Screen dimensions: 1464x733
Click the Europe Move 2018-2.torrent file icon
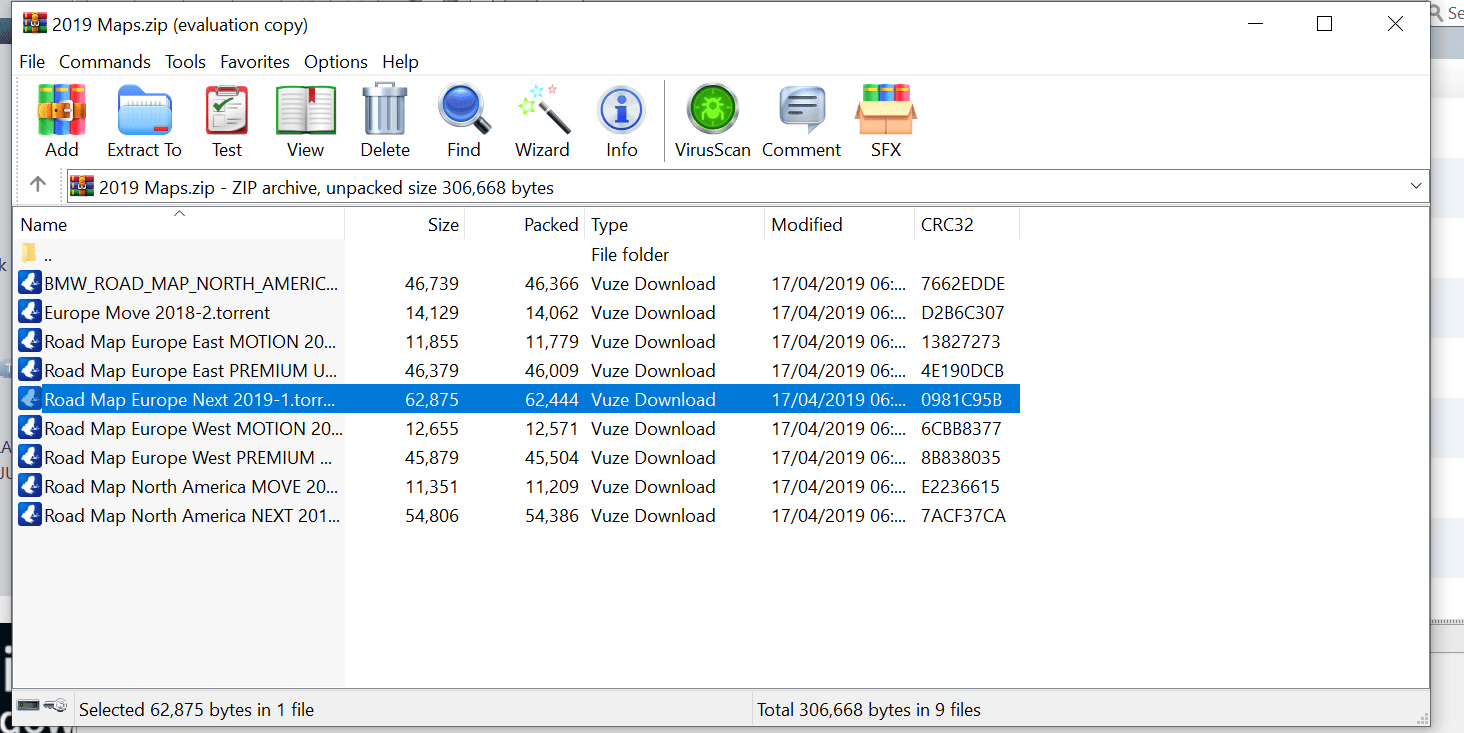tap(30, 312)
